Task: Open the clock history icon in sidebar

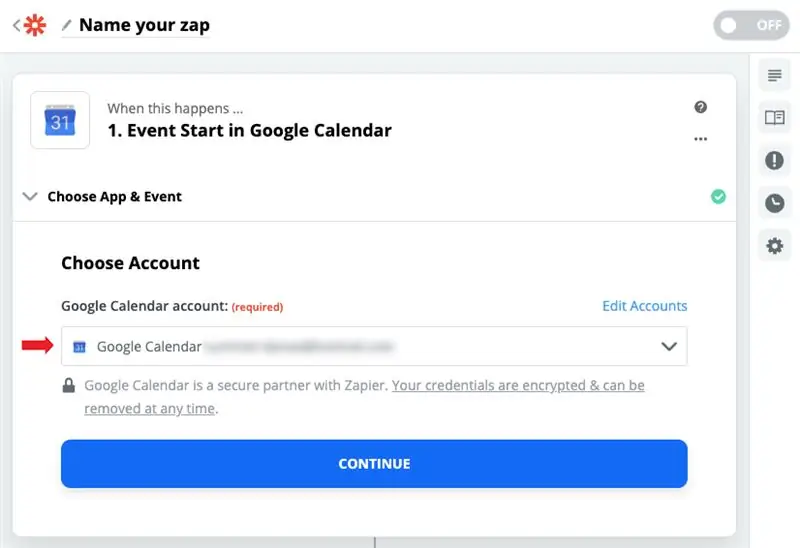Action: tap(774, 203)
